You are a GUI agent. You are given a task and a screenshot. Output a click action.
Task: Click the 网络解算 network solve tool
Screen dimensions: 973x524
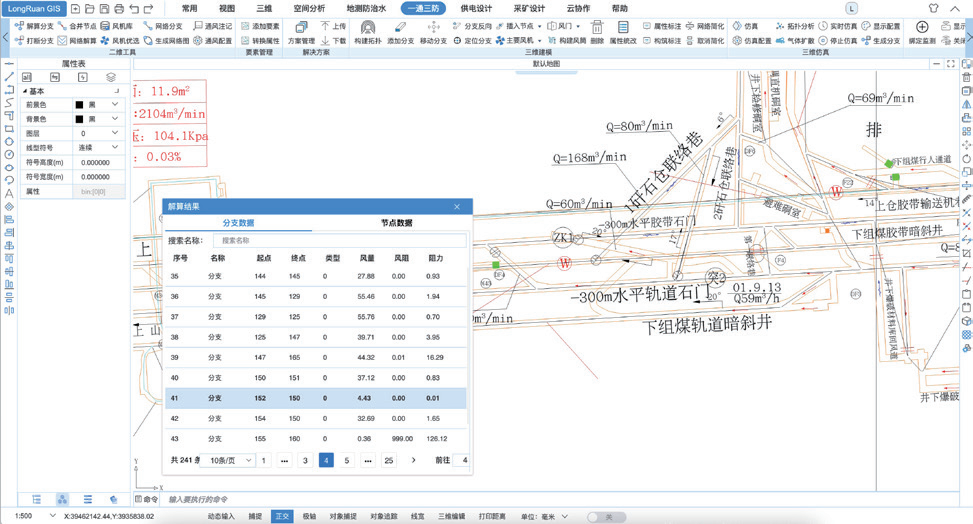77,40
